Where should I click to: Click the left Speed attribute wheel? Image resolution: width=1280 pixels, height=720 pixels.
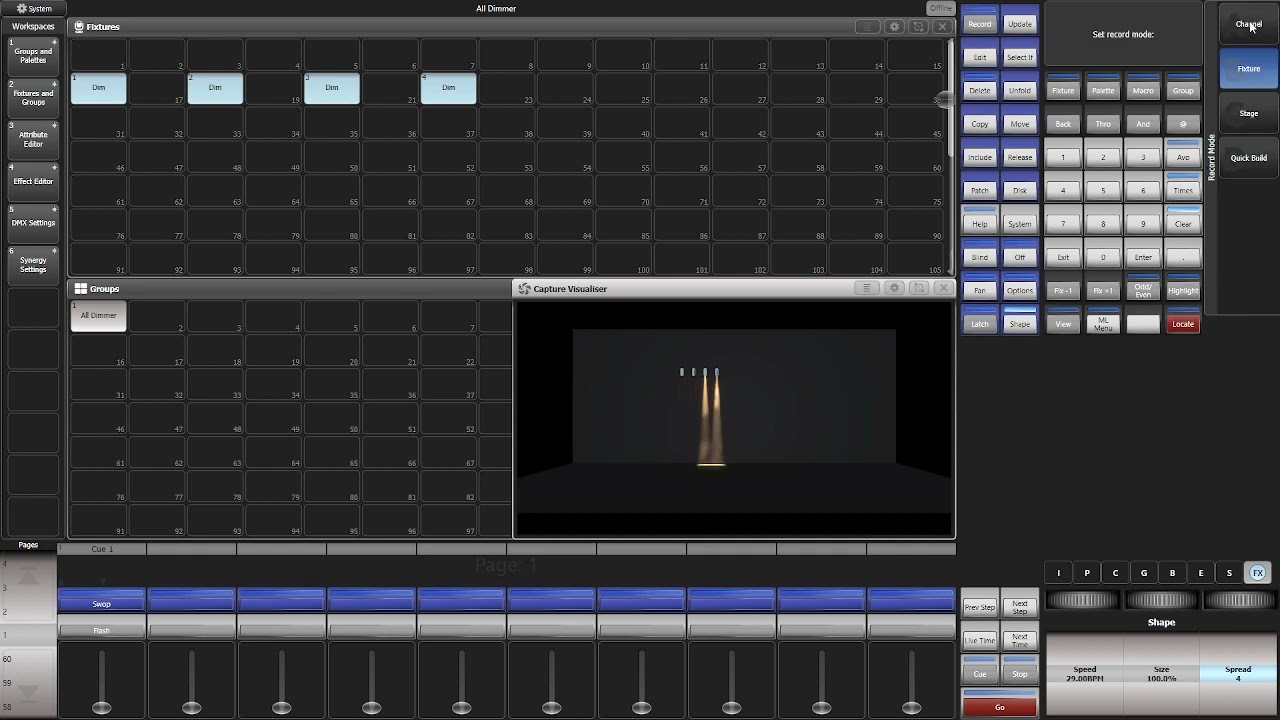pyautogui.click(x=1084, y=600)
